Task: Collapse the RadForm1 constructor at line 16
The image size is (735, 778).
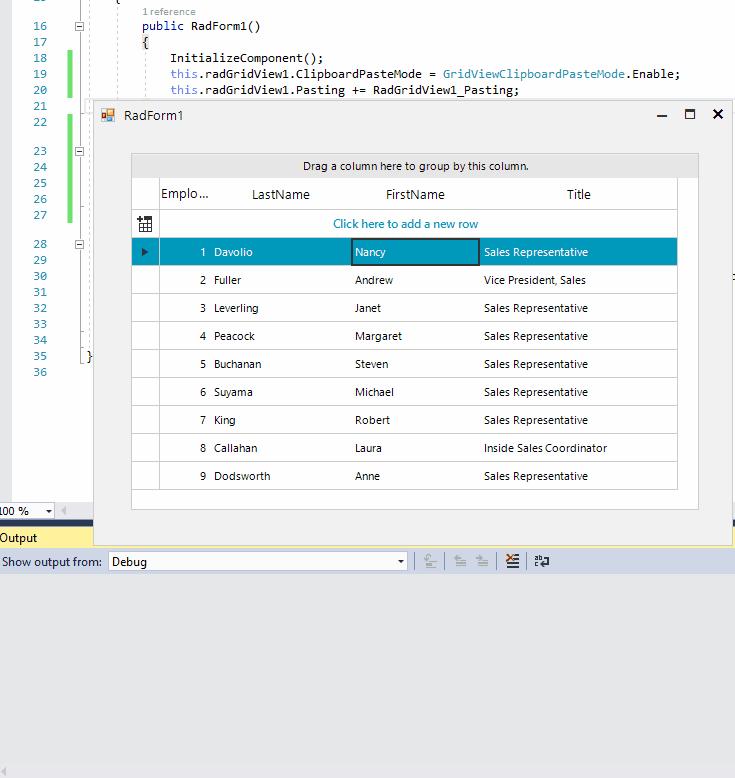Action: click(79, 26)
